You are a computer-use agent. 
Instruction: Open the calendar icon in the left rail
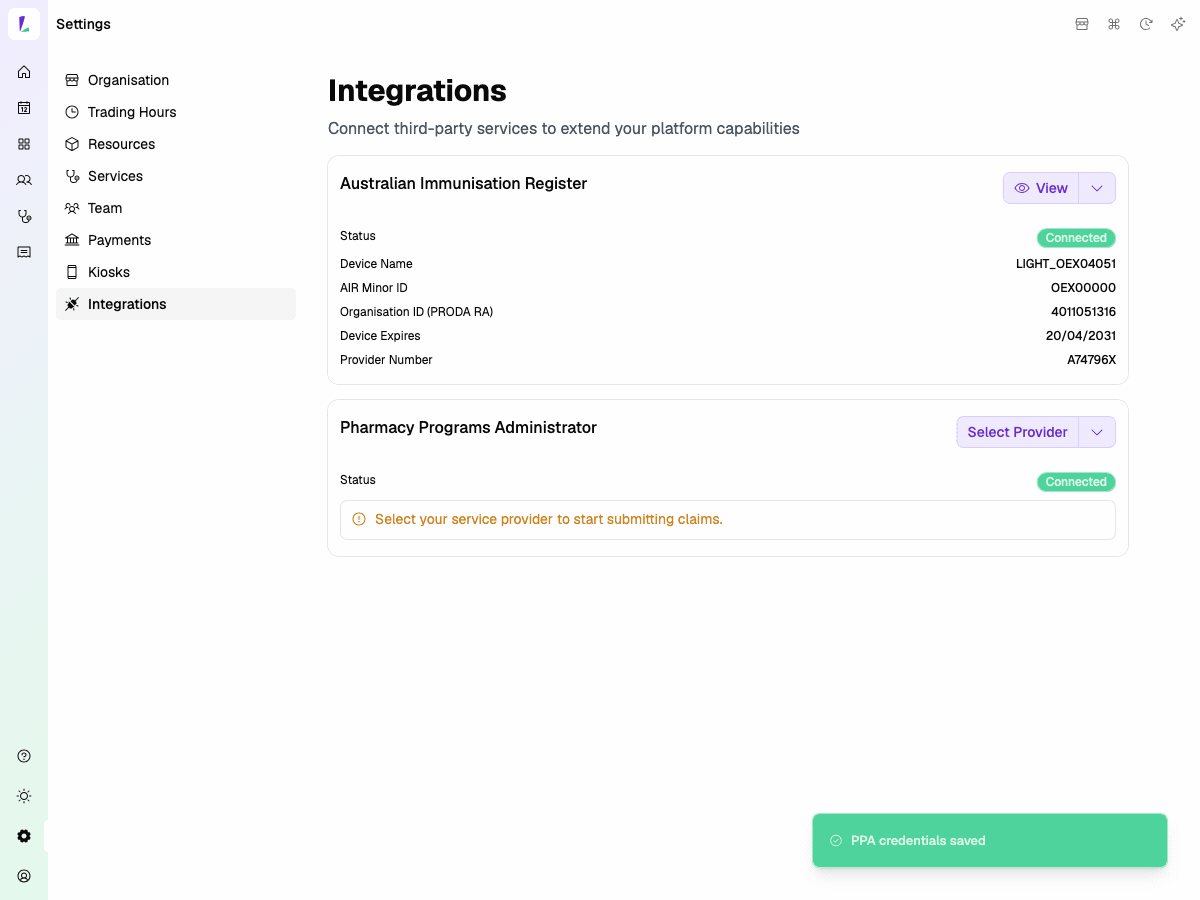coord(24,108)
